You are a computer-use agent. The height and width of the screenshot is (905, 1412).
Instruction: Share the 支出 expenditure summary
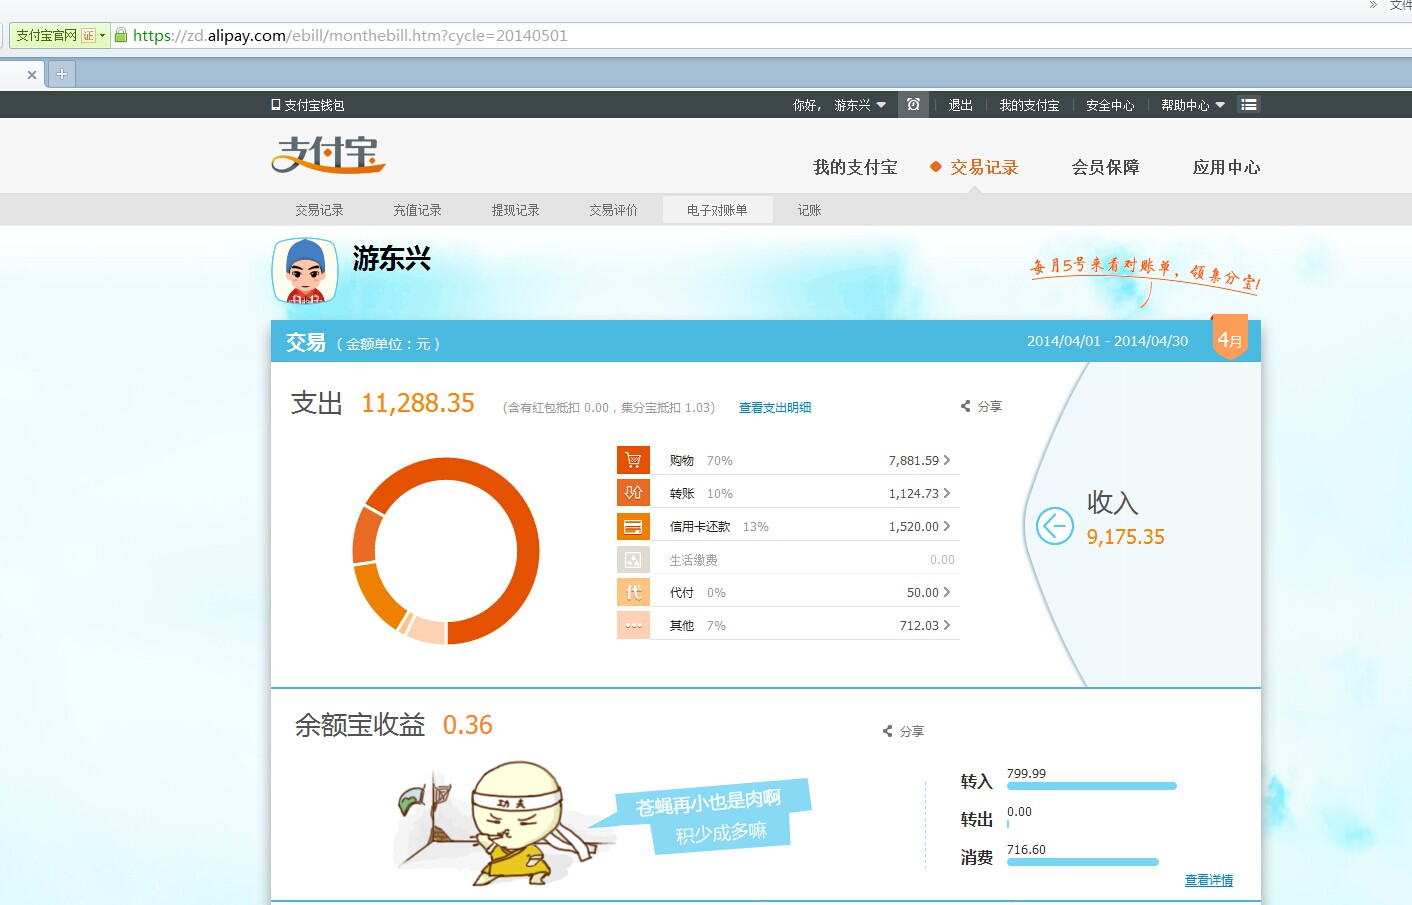981,406
